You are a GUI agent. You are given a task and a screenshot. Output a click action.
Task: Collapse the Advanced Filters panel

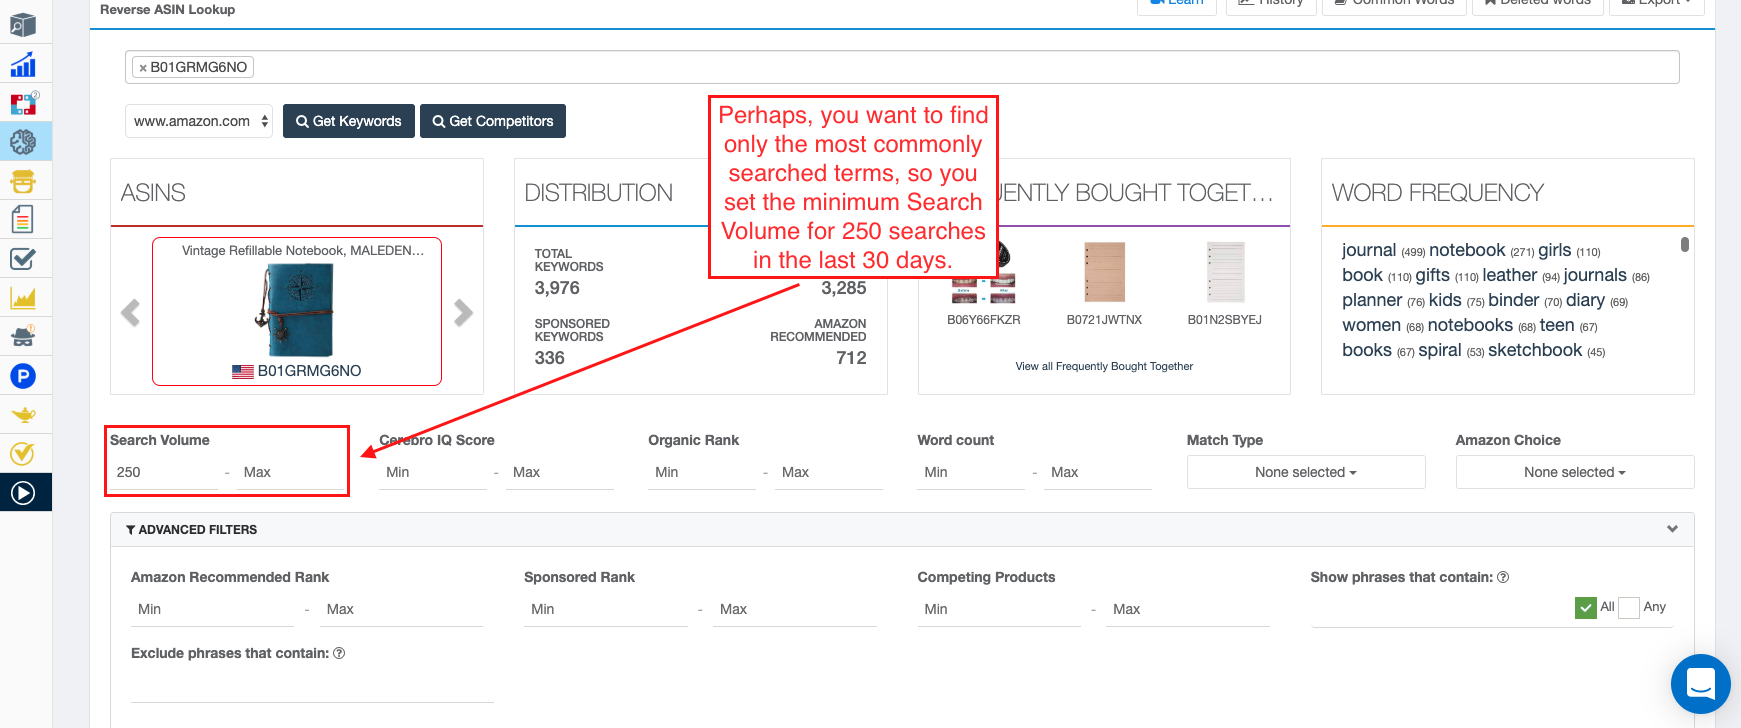click(x=1672, y=529)
